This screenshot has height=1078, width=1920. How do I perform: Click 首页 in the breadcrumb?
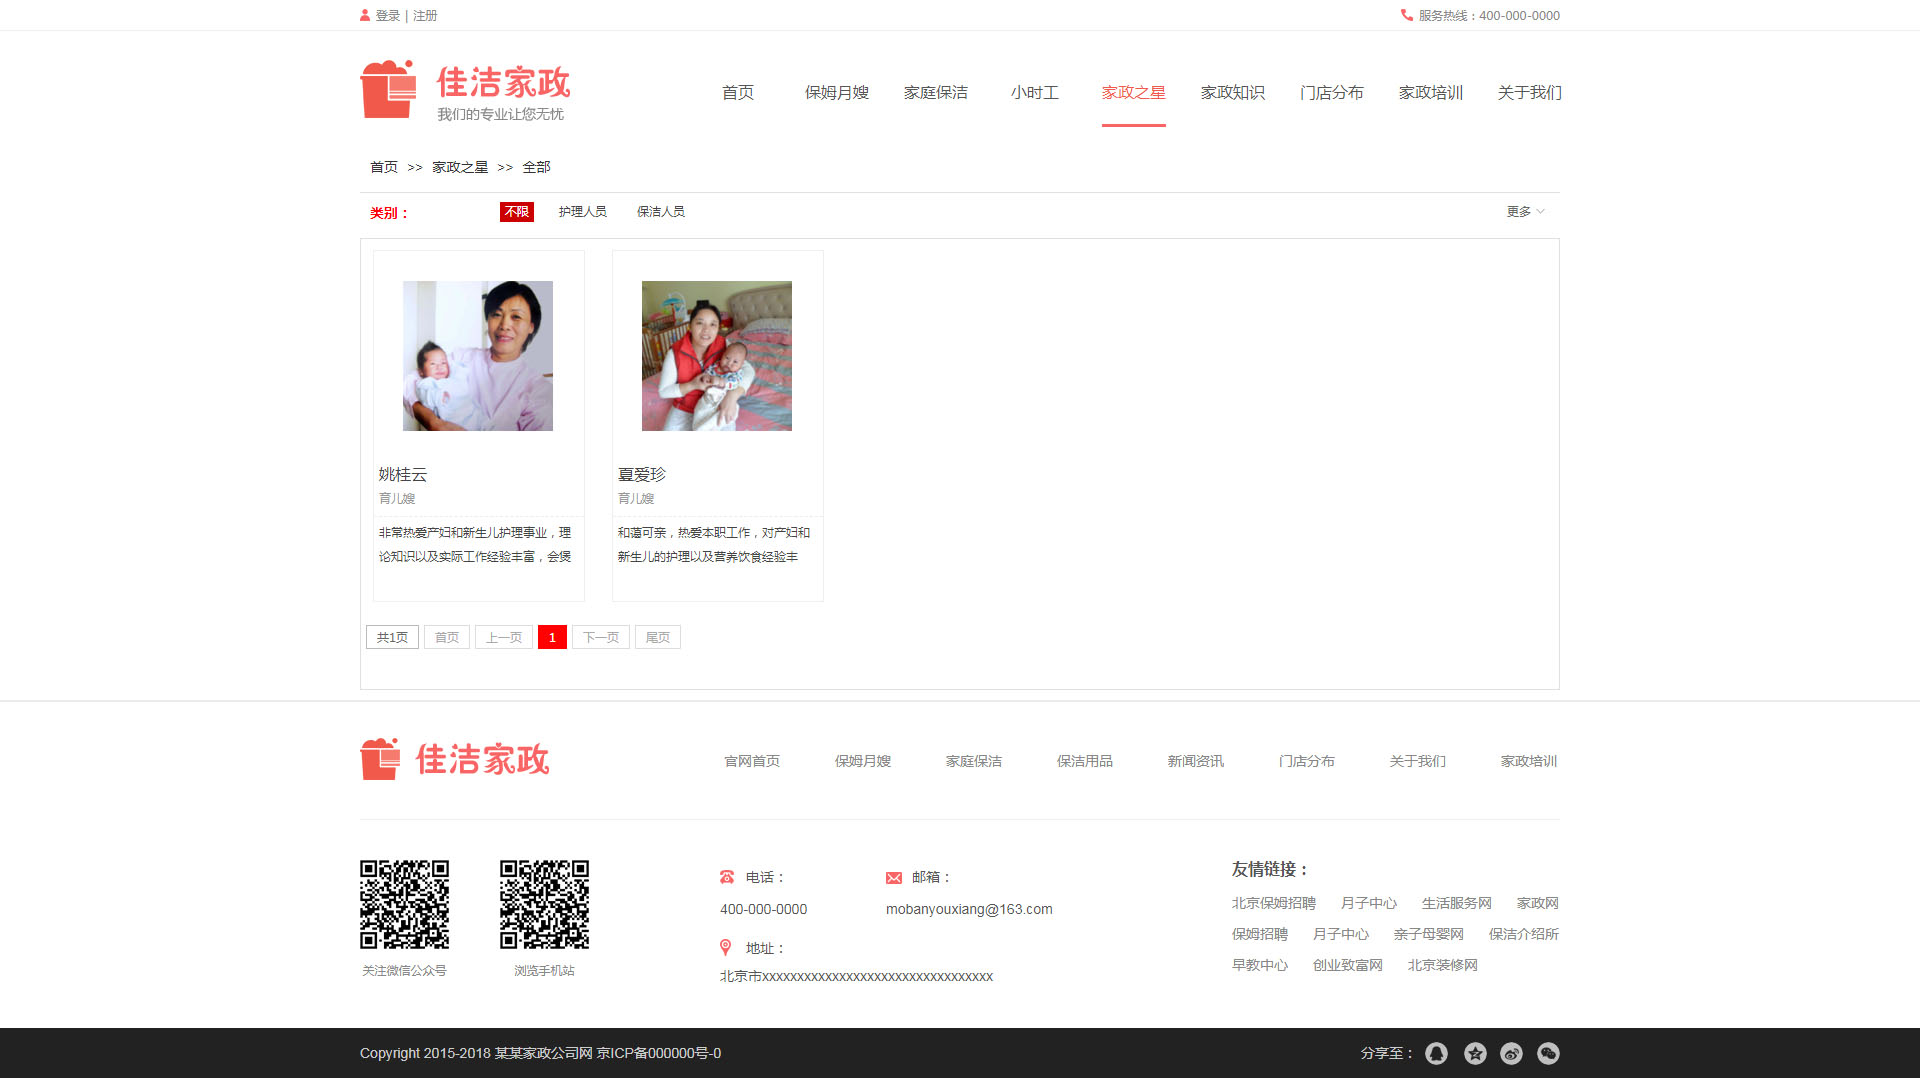(384, 167)
